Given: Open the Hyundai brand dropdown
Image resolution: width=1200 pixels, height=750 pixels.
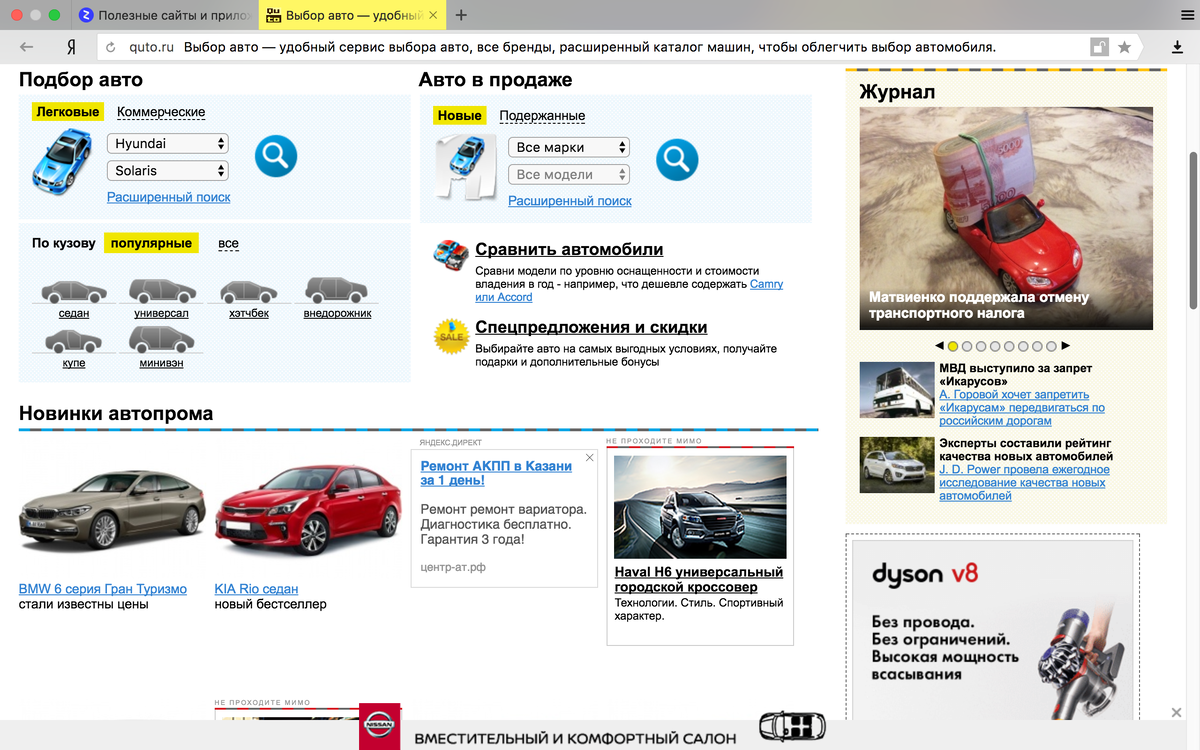Looking at the screenshot, I should [168, 144].
